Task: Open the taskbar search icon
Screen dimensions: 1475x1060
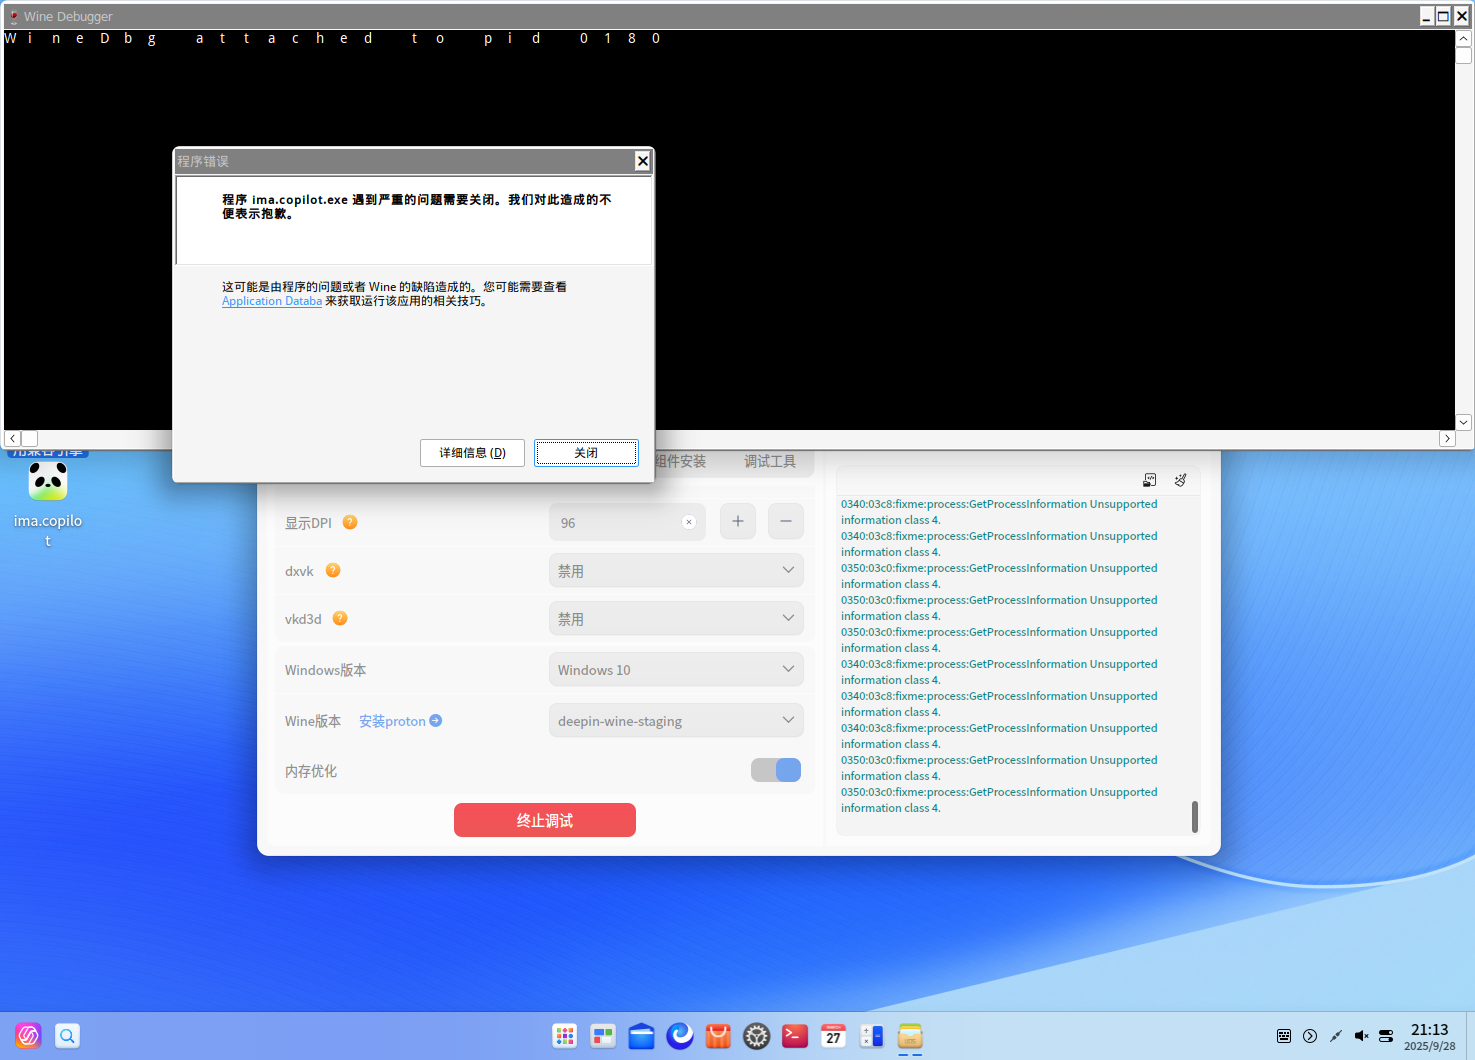Action: pyautogui.click(x=67, y=1036)
